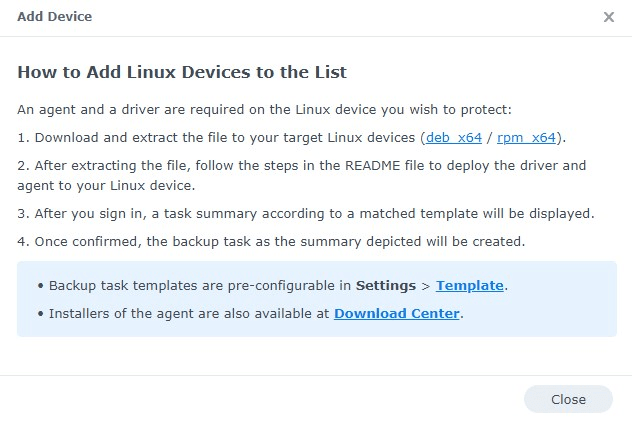Click the slash between deb and rpm links
Viewport: 632px width, 421px height.
490,137
